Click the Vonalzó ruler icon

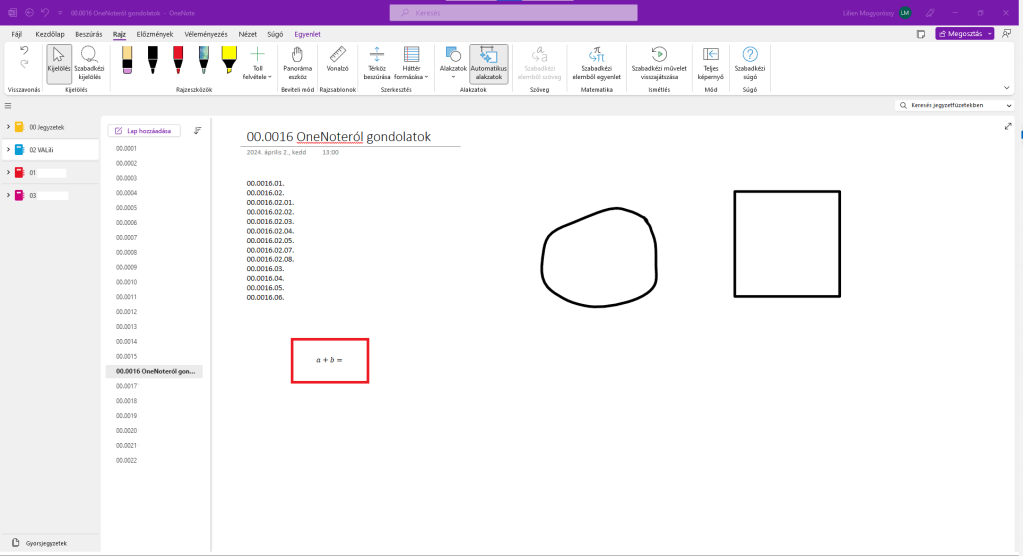coord(337,60)
